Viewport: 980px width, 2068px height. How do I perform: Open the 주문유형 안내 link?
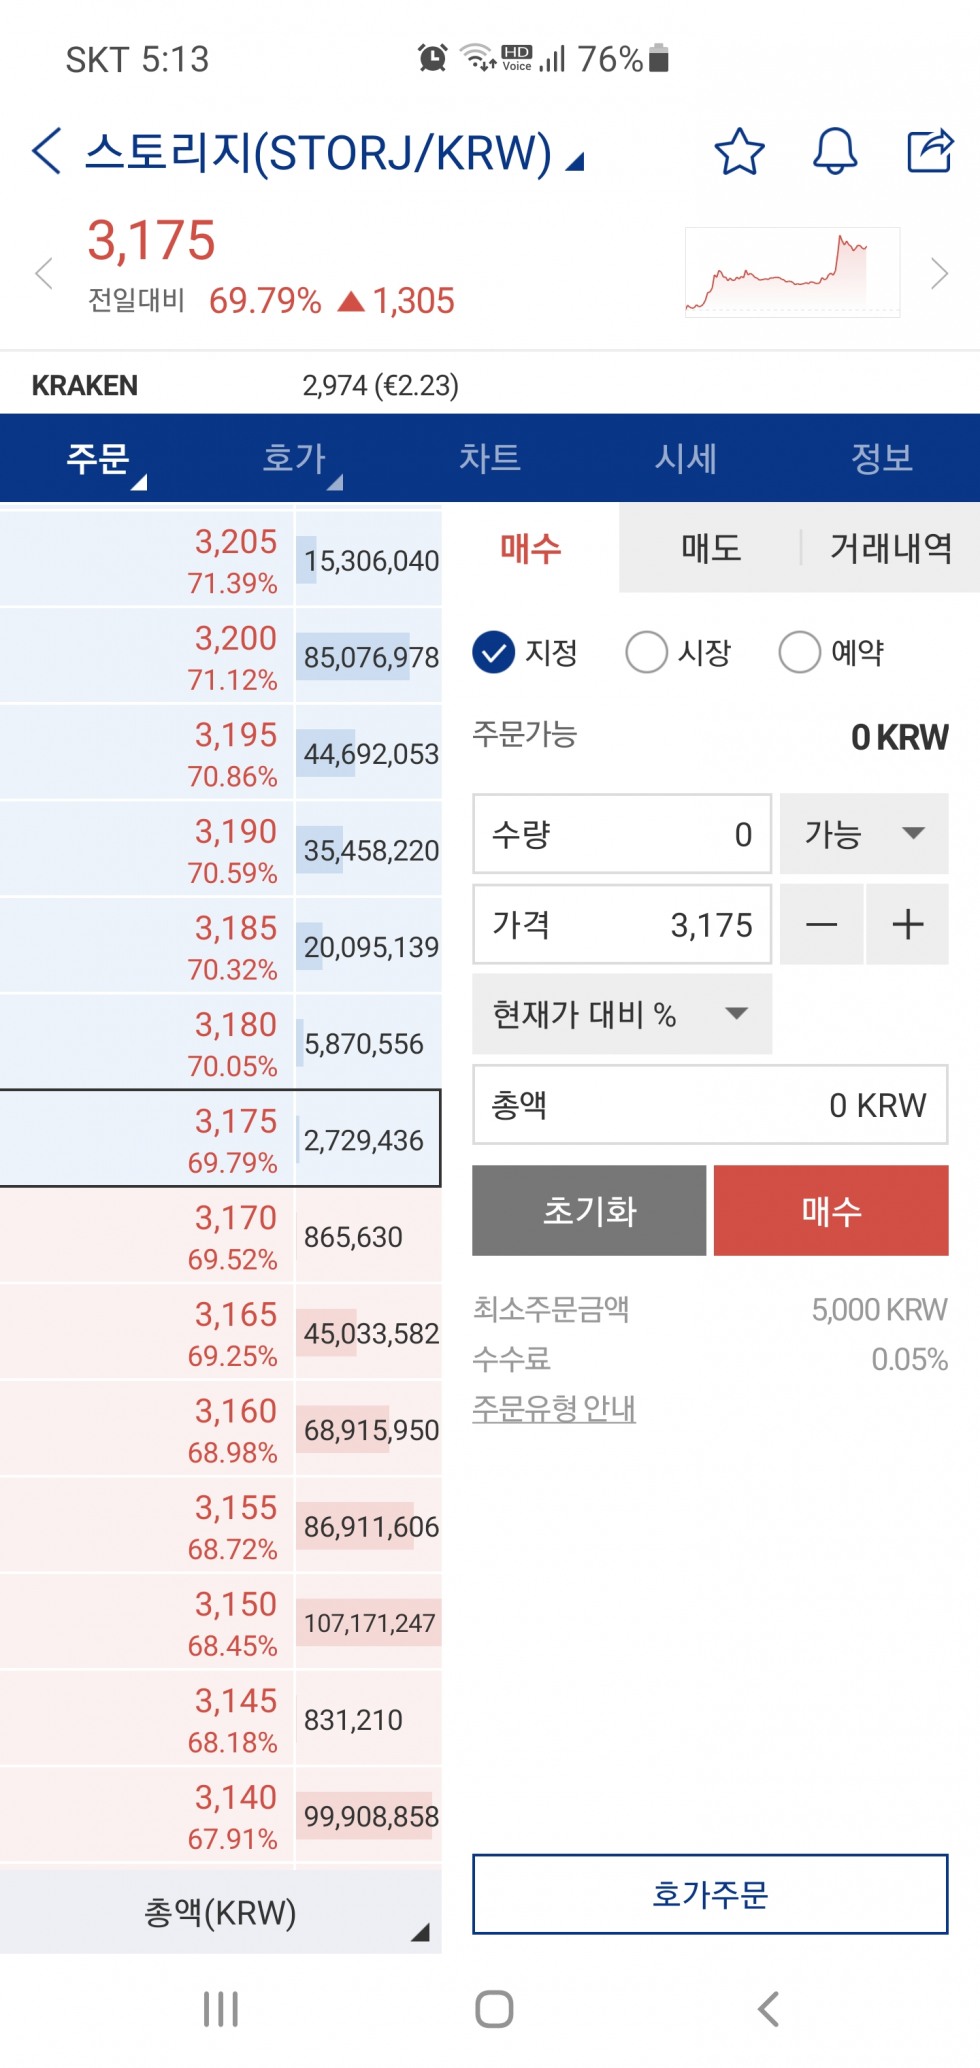[x=554, y=1408]
